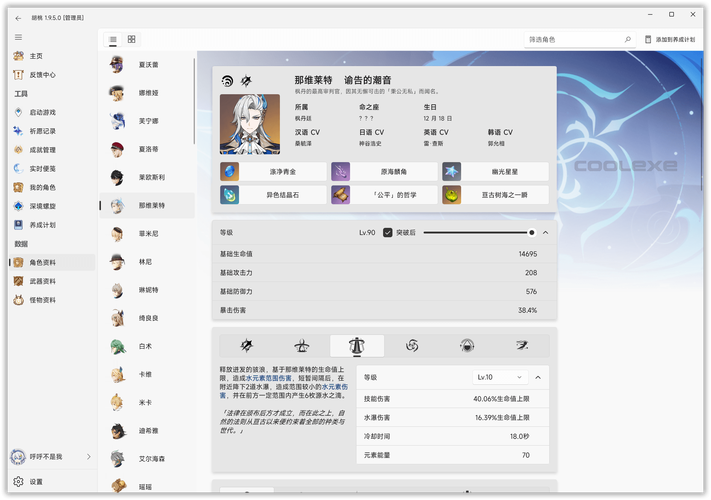Open 养成计划 cultivation plan
Viewport: 711px width, 500px height.
[52, 225]
